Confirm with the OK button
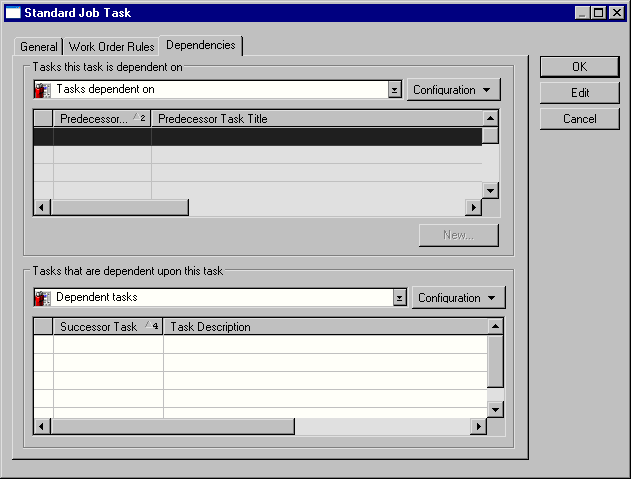 (x=579, y=67)
